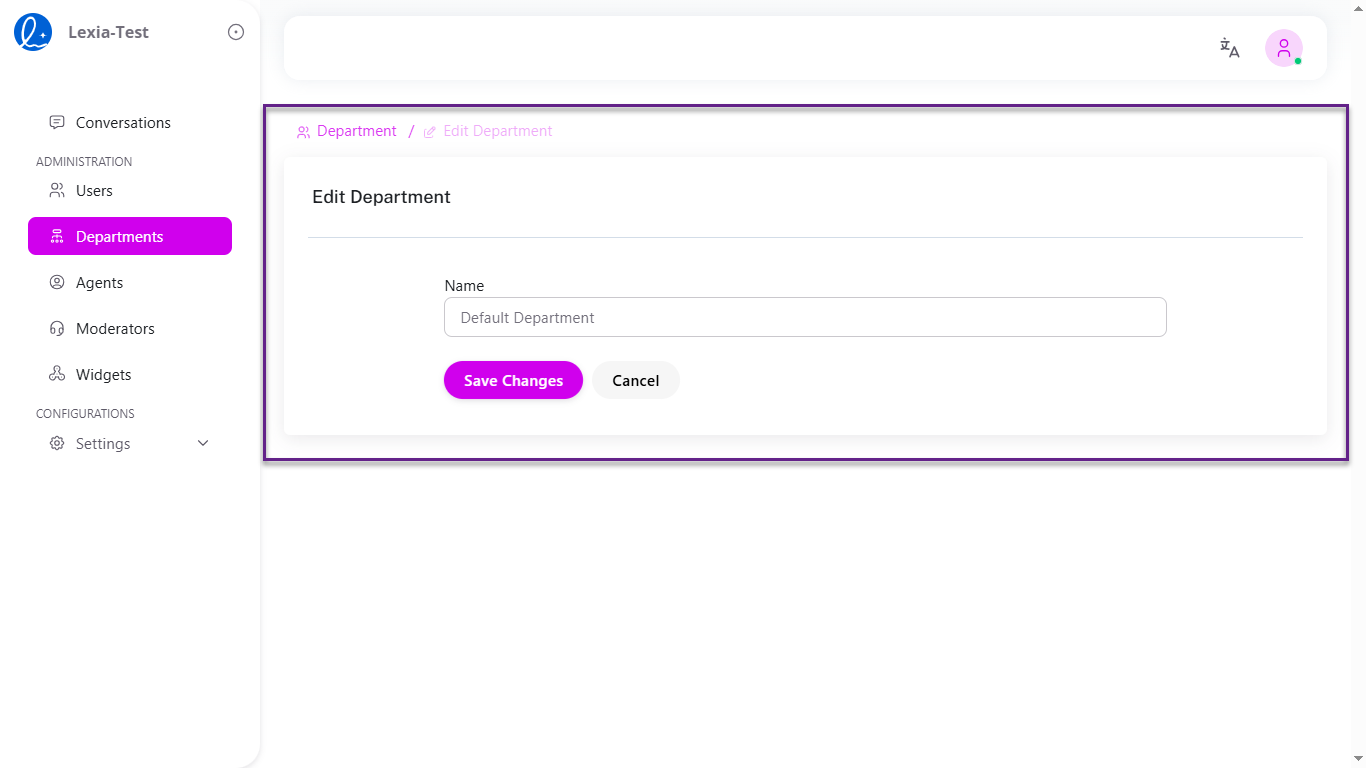Click the Moderators headset icon

[57, 328]
